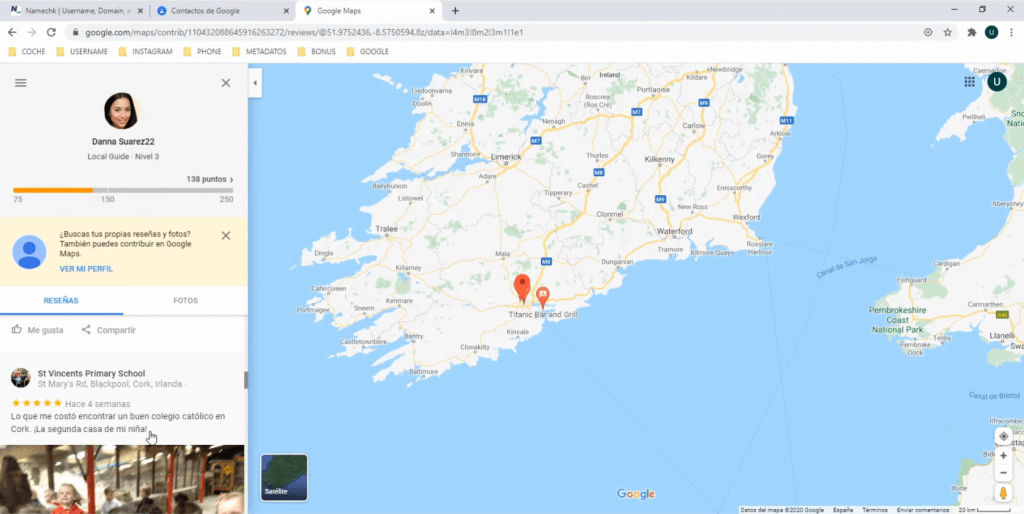Show my location on the map
This screenshot has width=1024, height=514.
tap(1004, 436)
